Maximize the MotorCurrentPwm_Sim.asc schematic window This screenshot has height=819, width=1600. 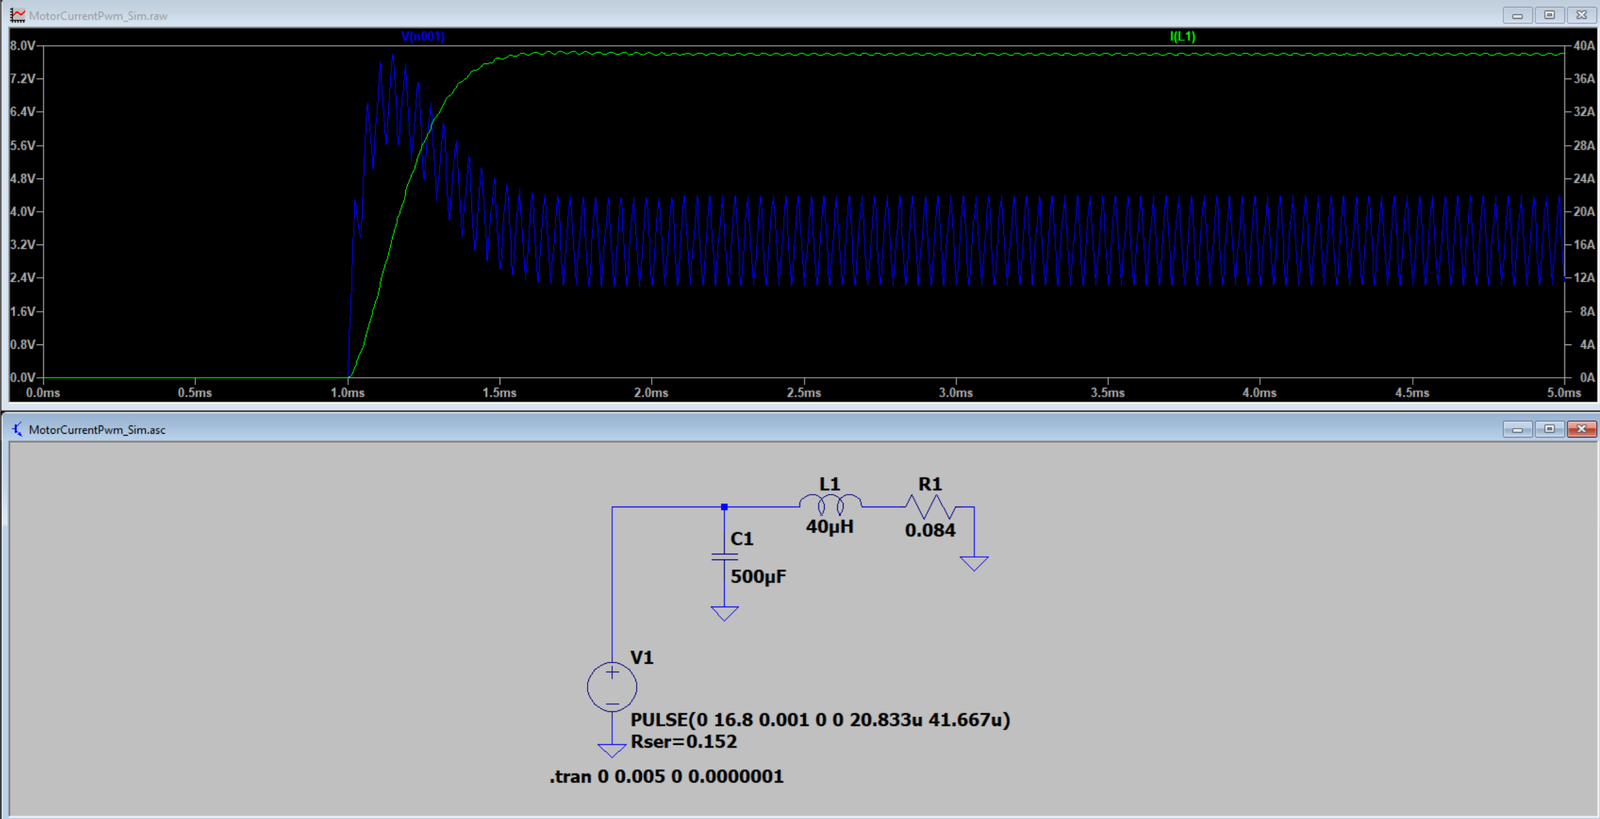[x=1550, y=429]
